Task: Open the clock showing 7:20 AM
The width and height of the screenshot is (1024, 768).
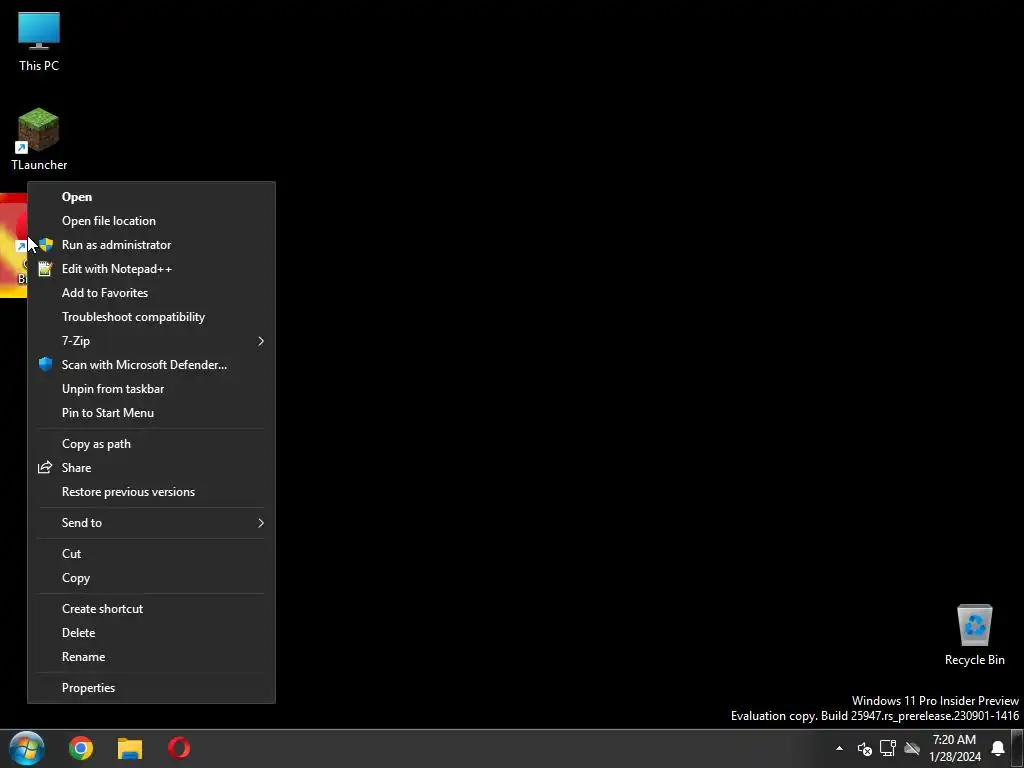Action: [x=955, y=748]
